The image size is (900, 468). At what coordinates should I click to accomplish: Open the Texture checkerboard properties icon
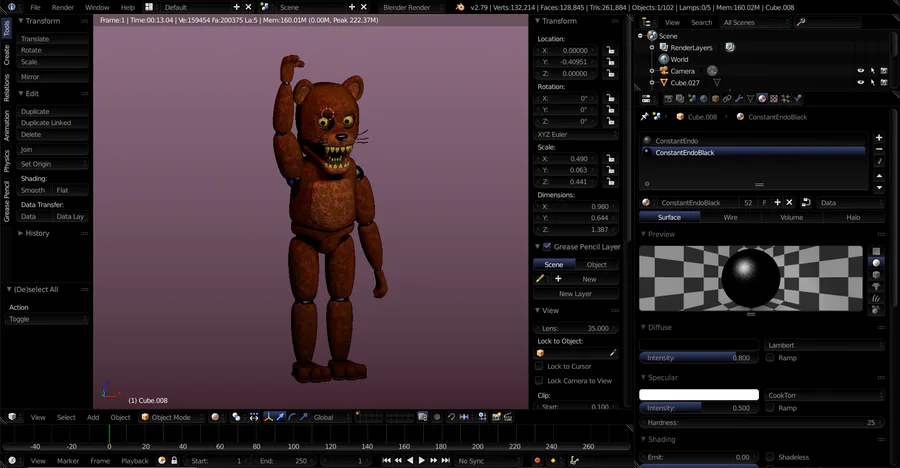tap(774, 99)
